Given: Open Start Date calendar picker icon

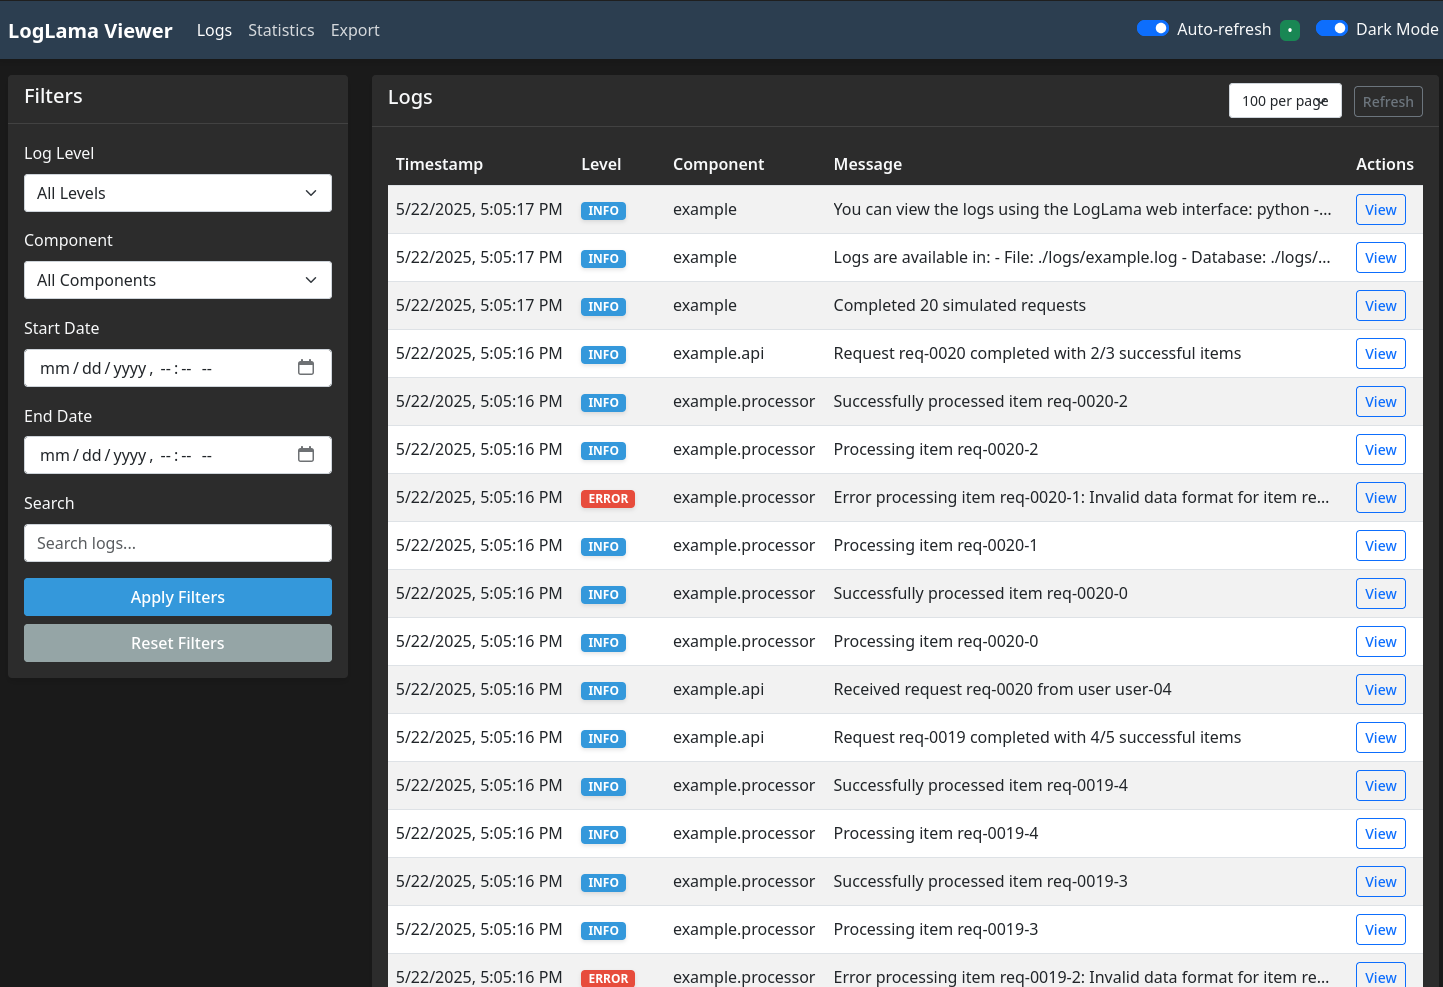Looking at the screenshot, I should click(x=306, y=368).
